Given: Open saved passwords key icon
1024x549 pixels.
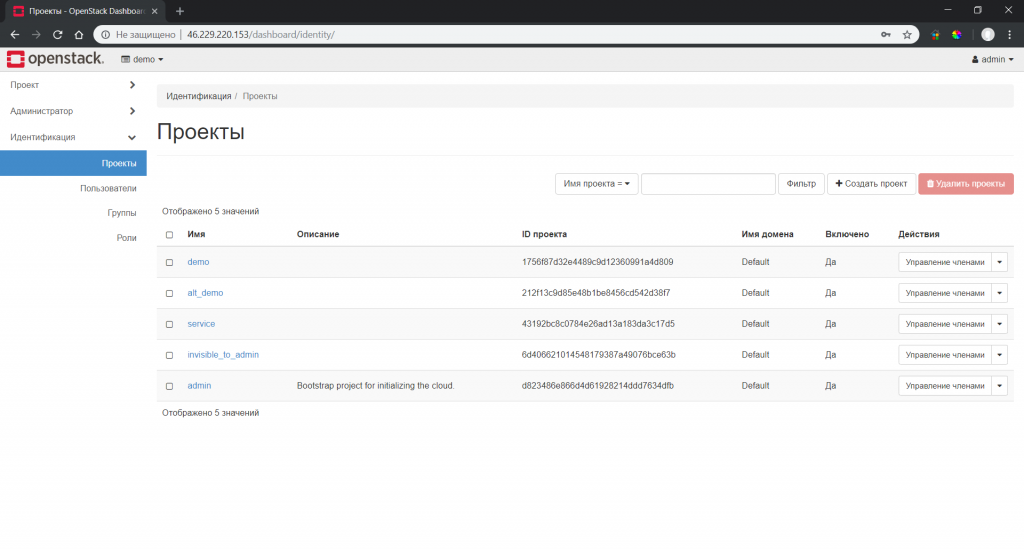Looking at the screenshot, I should coord(886,35).
